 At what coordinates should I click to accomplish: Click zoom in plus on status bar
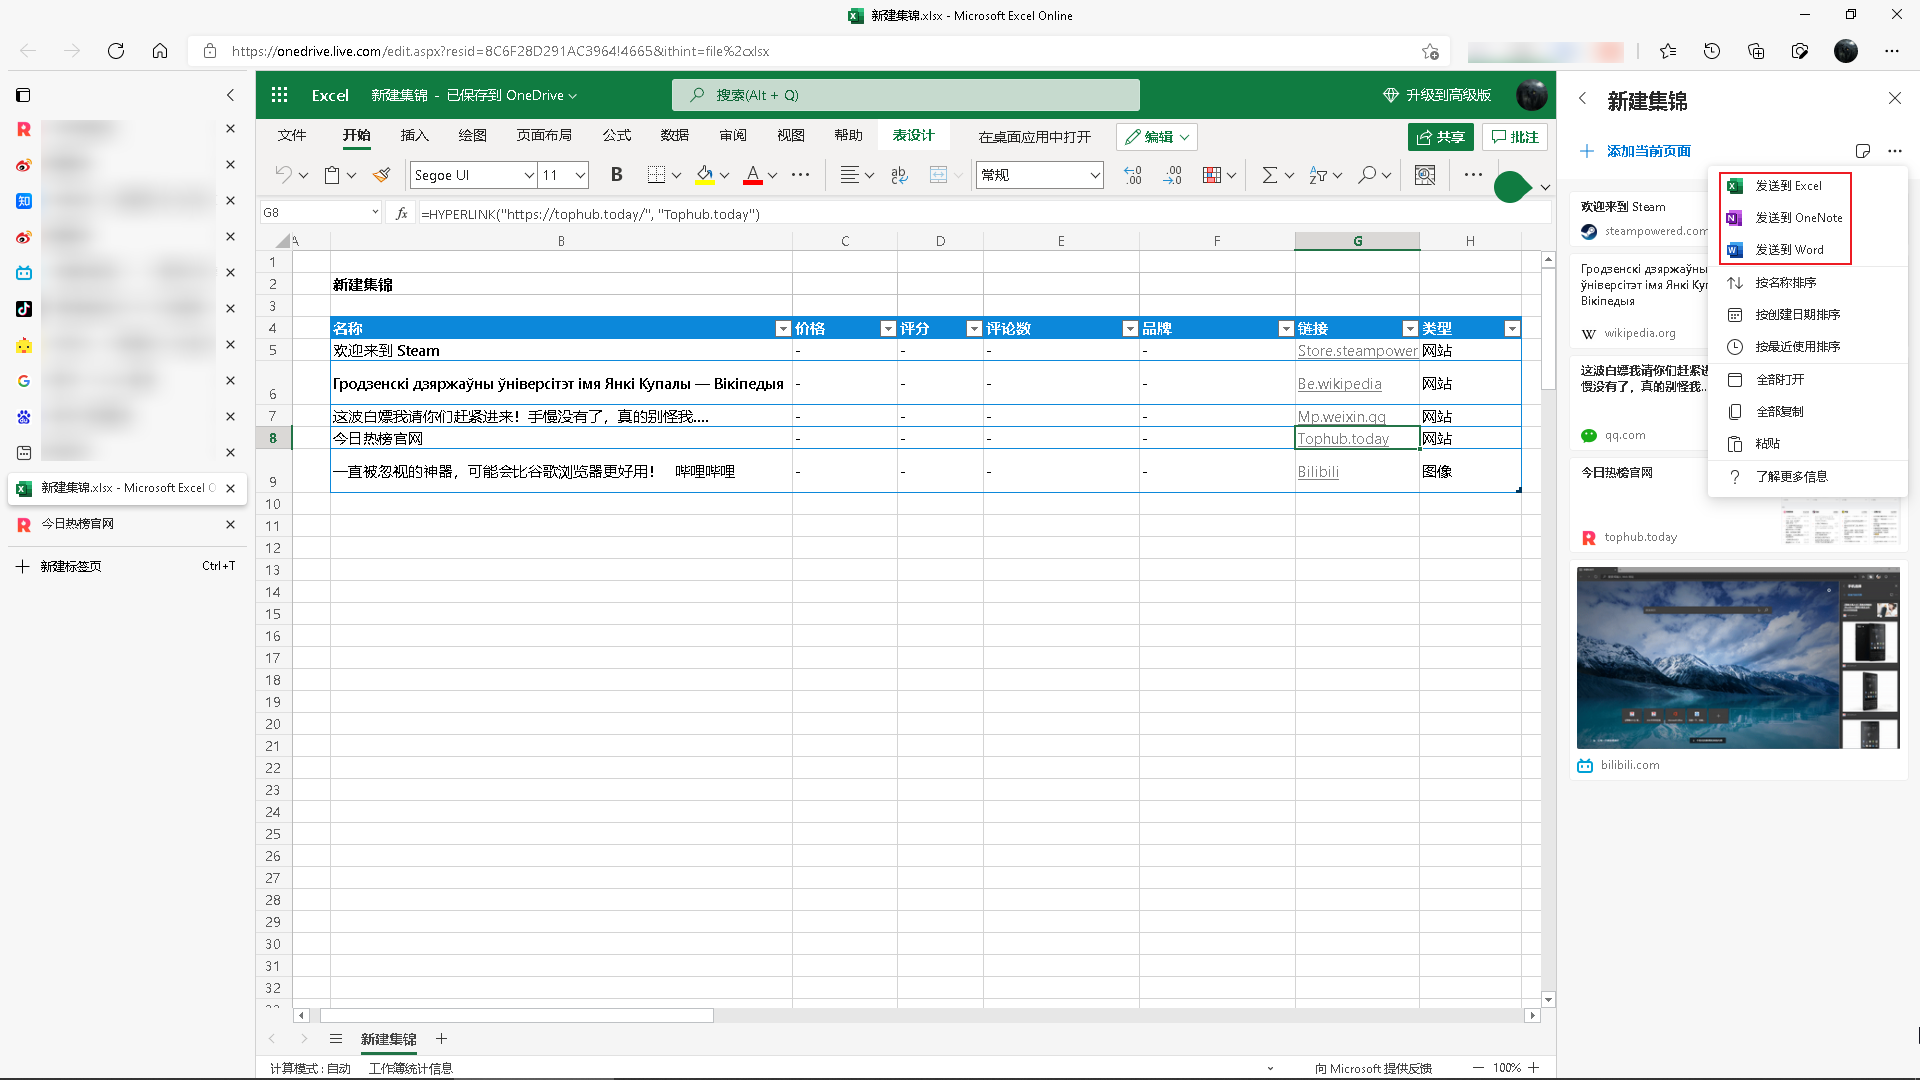click(x=1534, y=1068)
